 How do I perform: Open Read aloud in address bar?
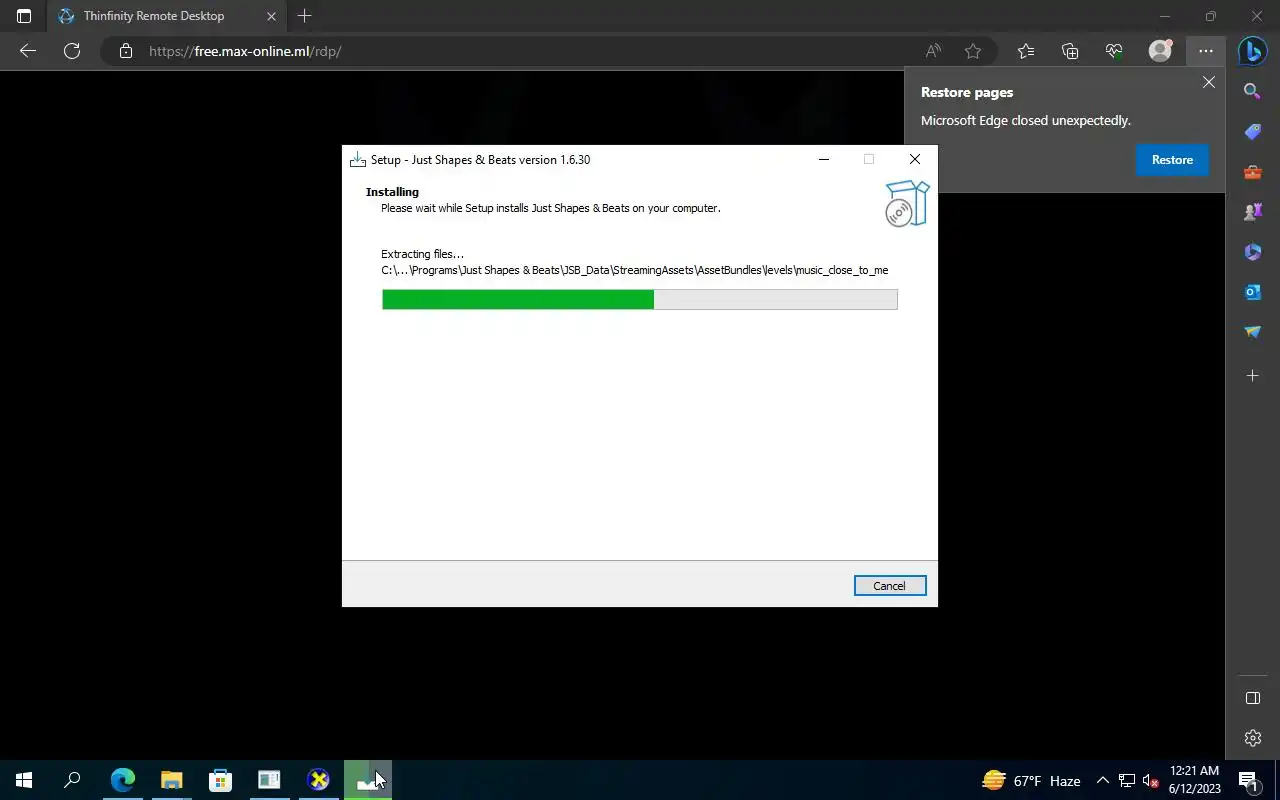point(933,51)
